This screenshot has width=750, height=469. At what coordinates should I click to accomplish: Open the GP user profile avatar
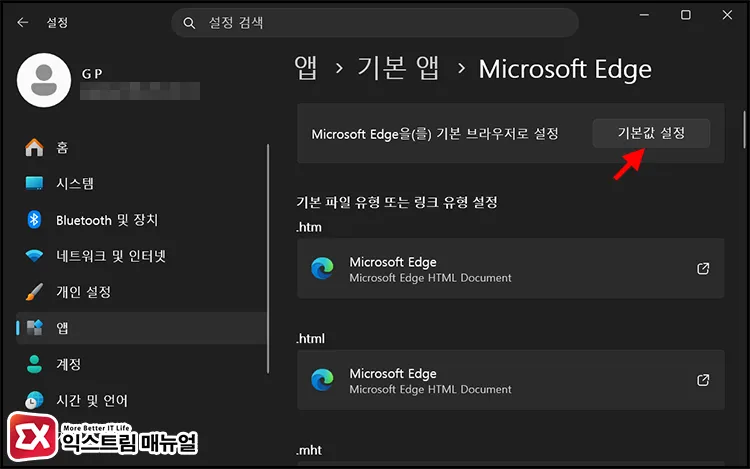click(x=44, y=80)
